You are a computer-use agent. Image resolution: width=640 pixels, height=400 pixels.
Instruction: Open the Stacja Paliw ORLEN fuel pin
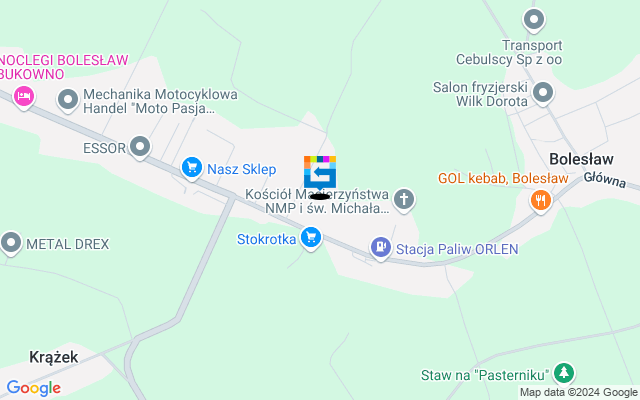[x=381, y=249]
